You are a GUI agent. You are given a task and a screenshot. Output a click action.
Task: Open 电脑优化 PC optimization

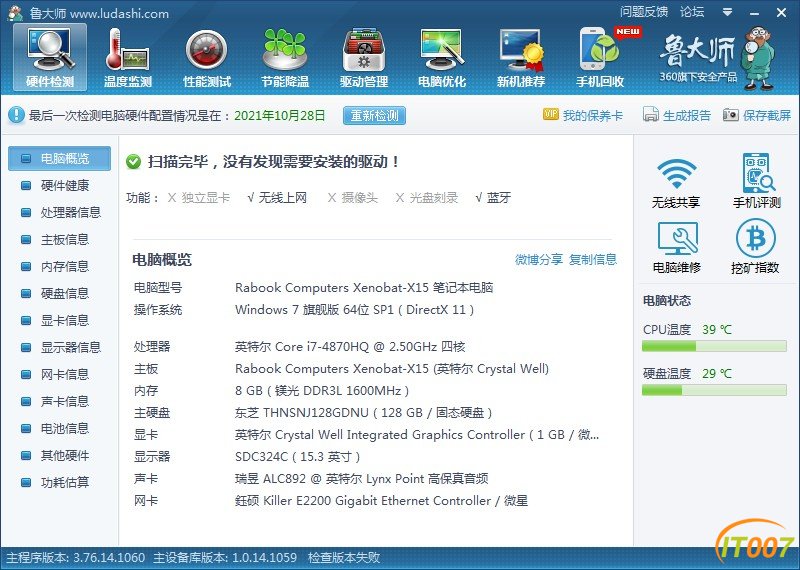point(442,58)
